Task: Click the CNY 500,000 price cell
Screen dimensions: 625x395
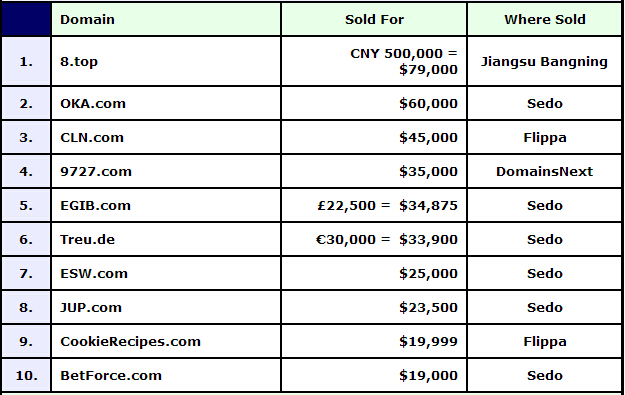Action: (374, 61)
